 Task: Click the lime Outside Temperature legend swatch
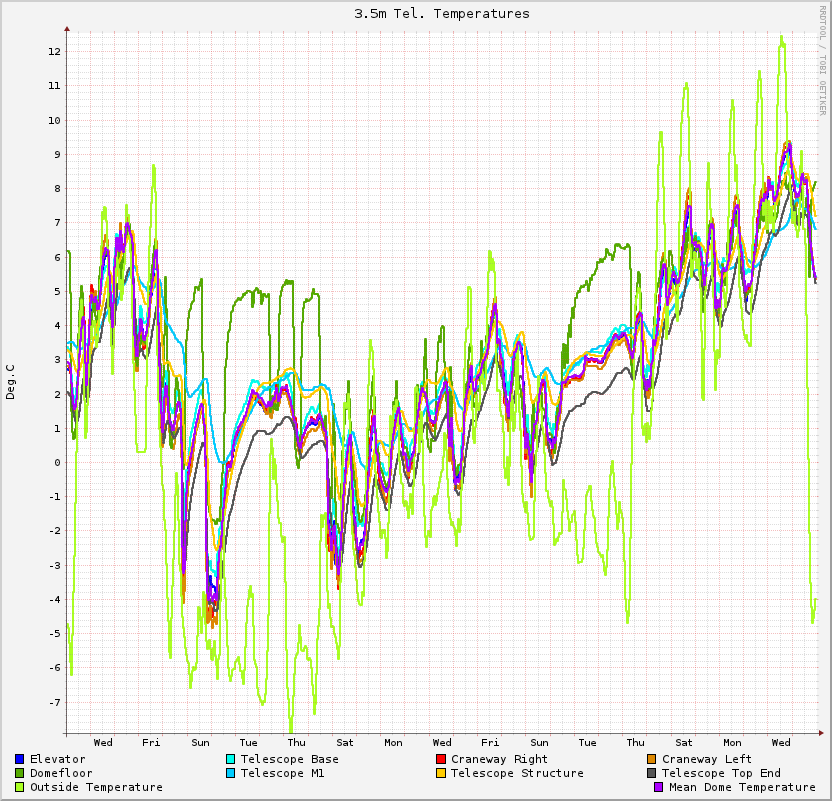20,787
